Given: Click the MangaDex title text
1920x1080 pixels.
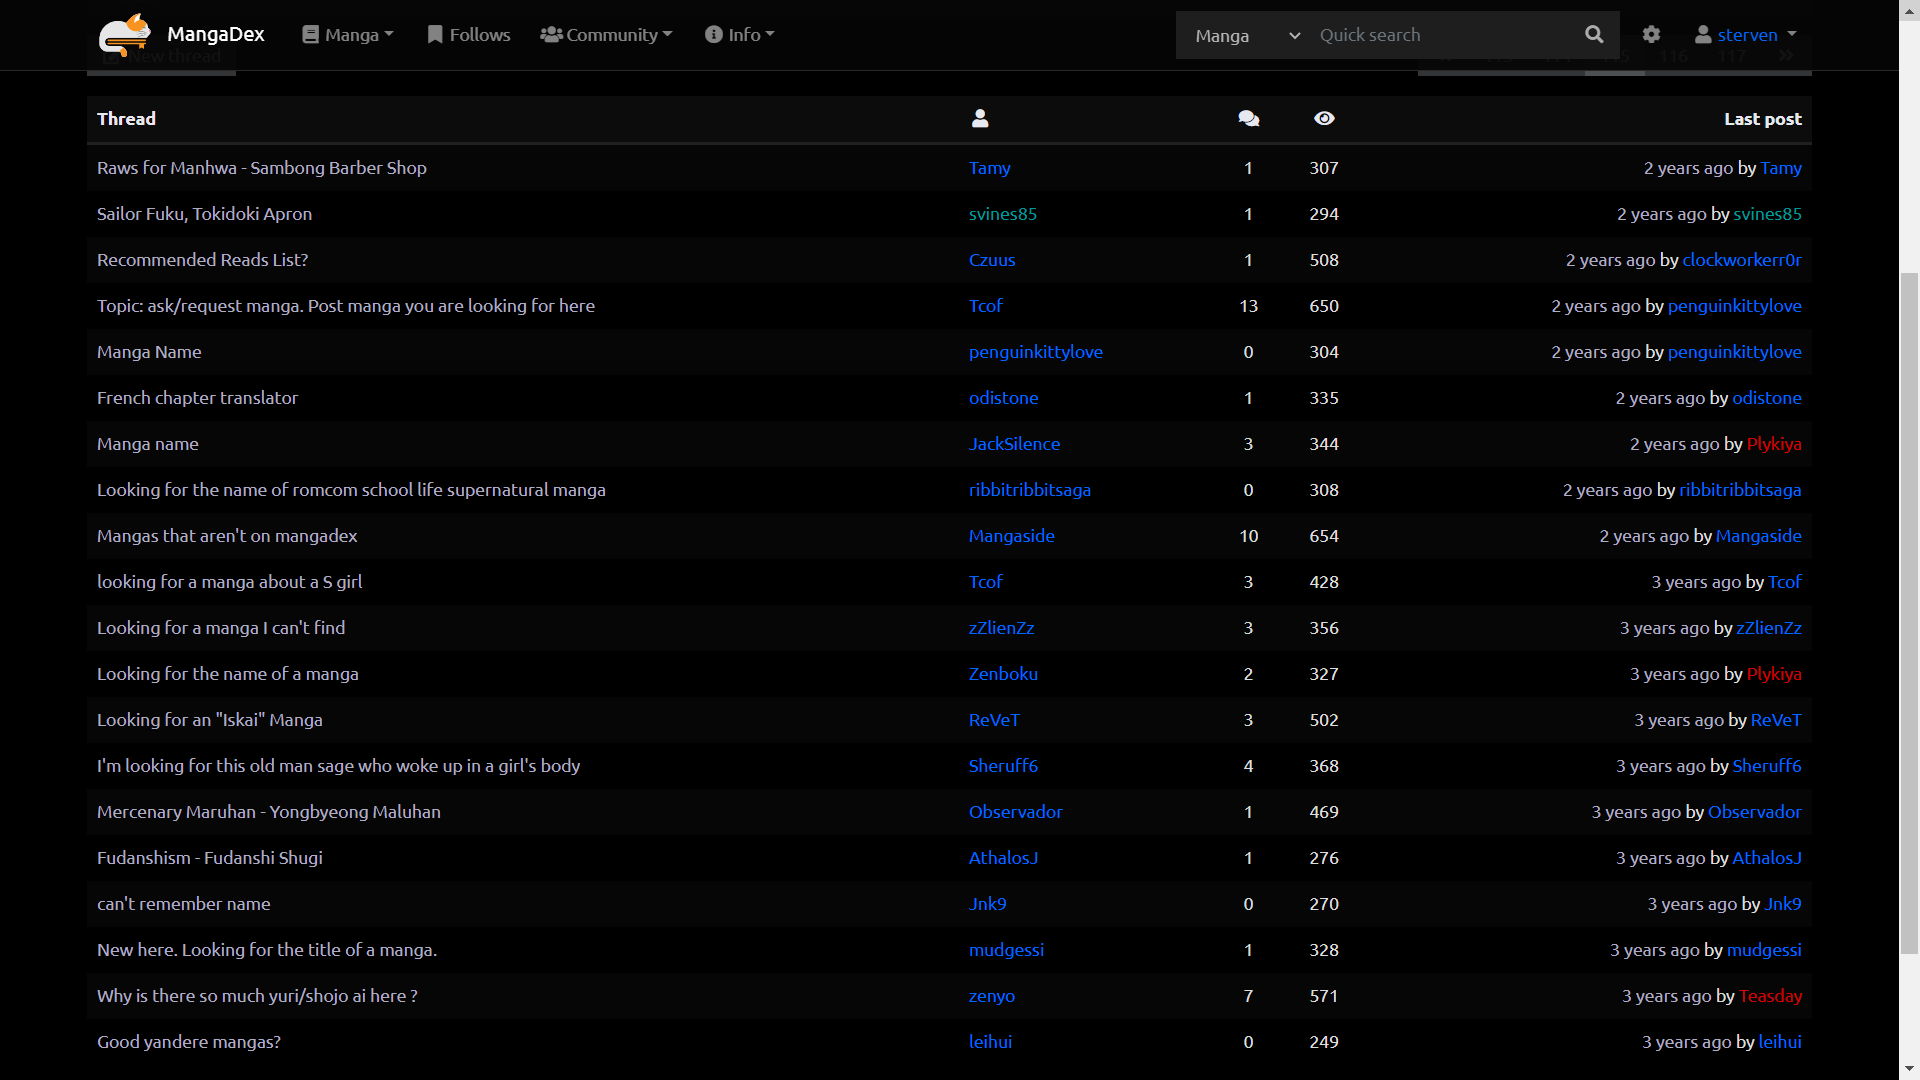Looking at the screenshot, I should click(x=216, y=35).
